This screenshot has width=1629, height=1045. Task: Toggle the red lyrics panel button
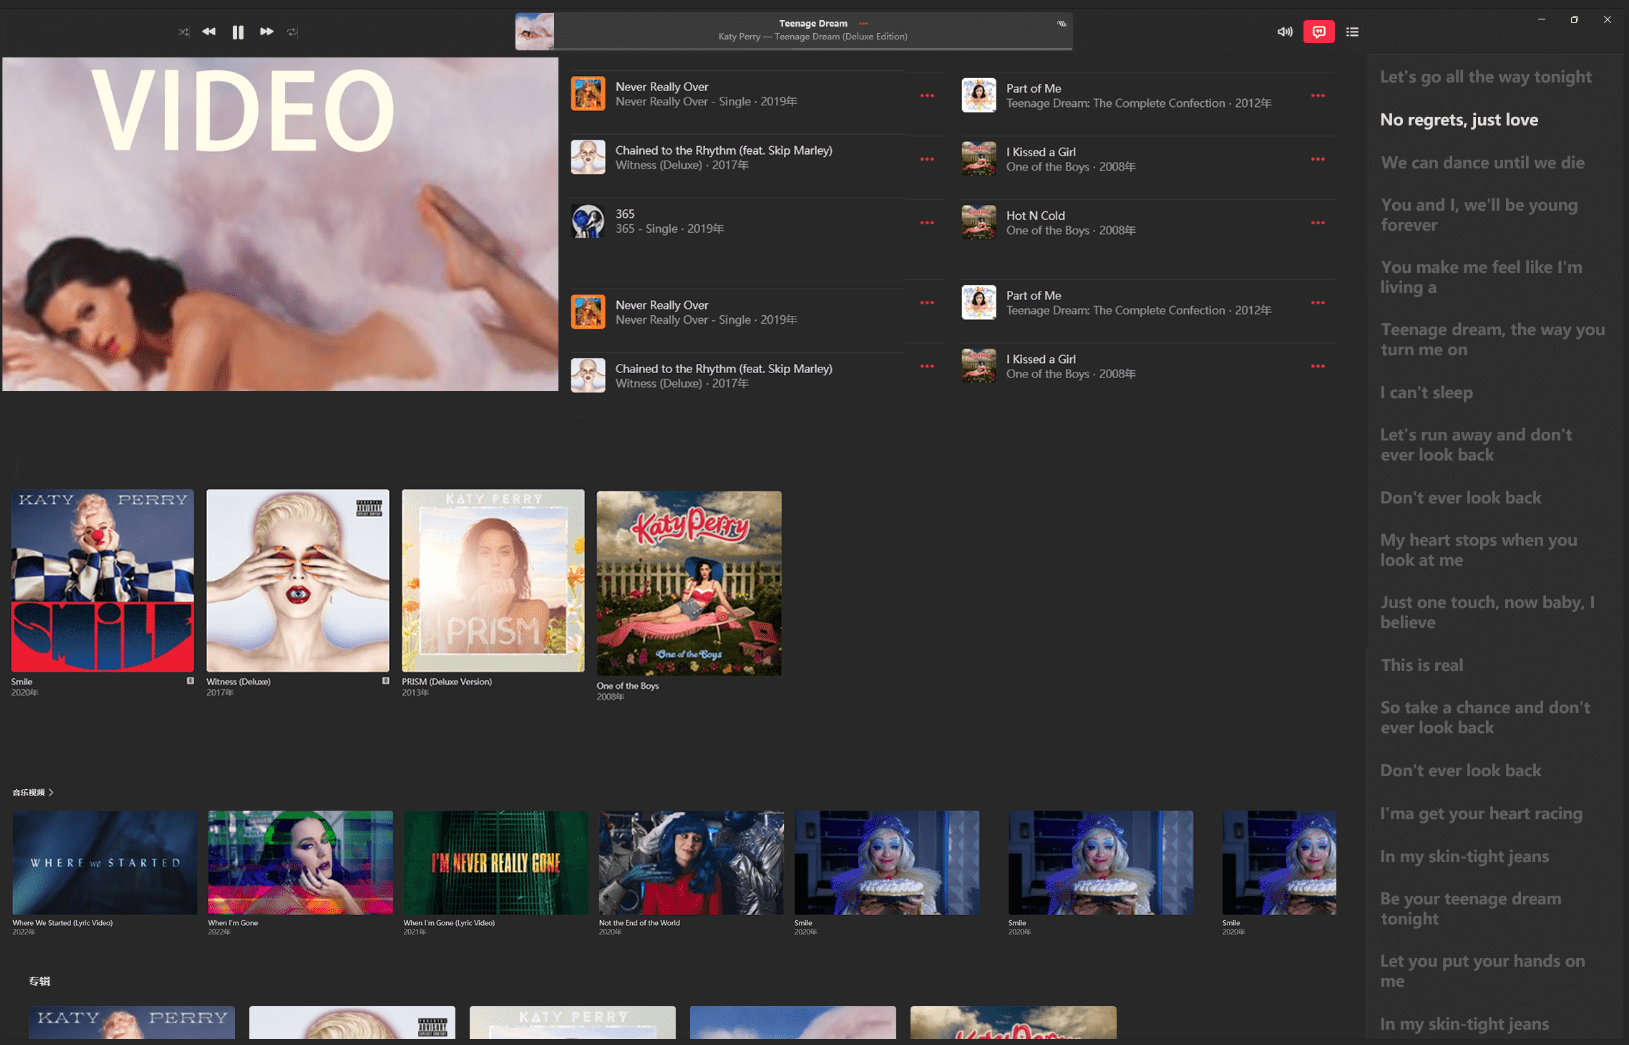click(x=1319, y=32)
